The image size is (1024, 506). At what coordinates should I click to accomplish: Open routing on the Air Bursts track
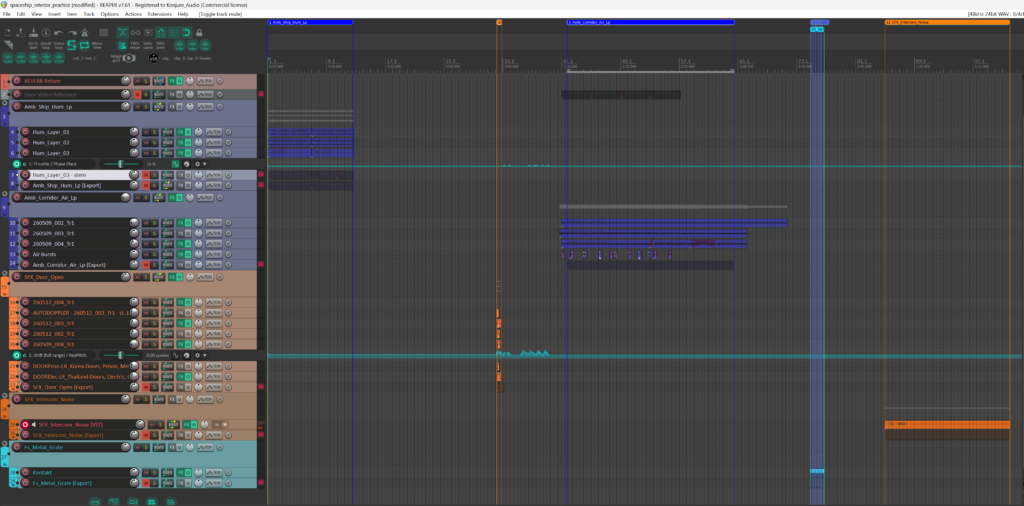(168, 254)
